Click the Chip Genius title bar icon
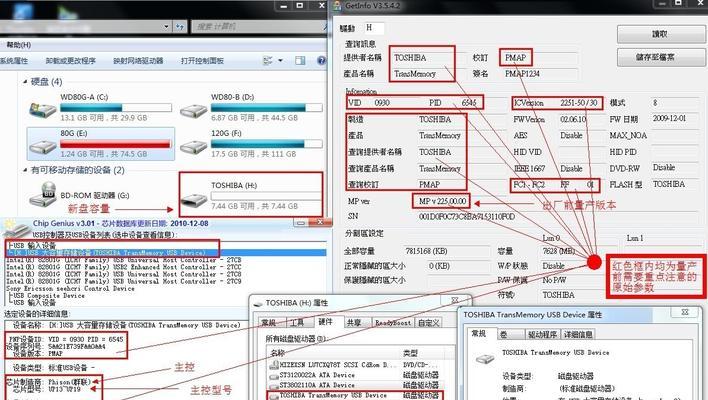Image resolution: width=708 pixels, height=400 pixels. 15,228
